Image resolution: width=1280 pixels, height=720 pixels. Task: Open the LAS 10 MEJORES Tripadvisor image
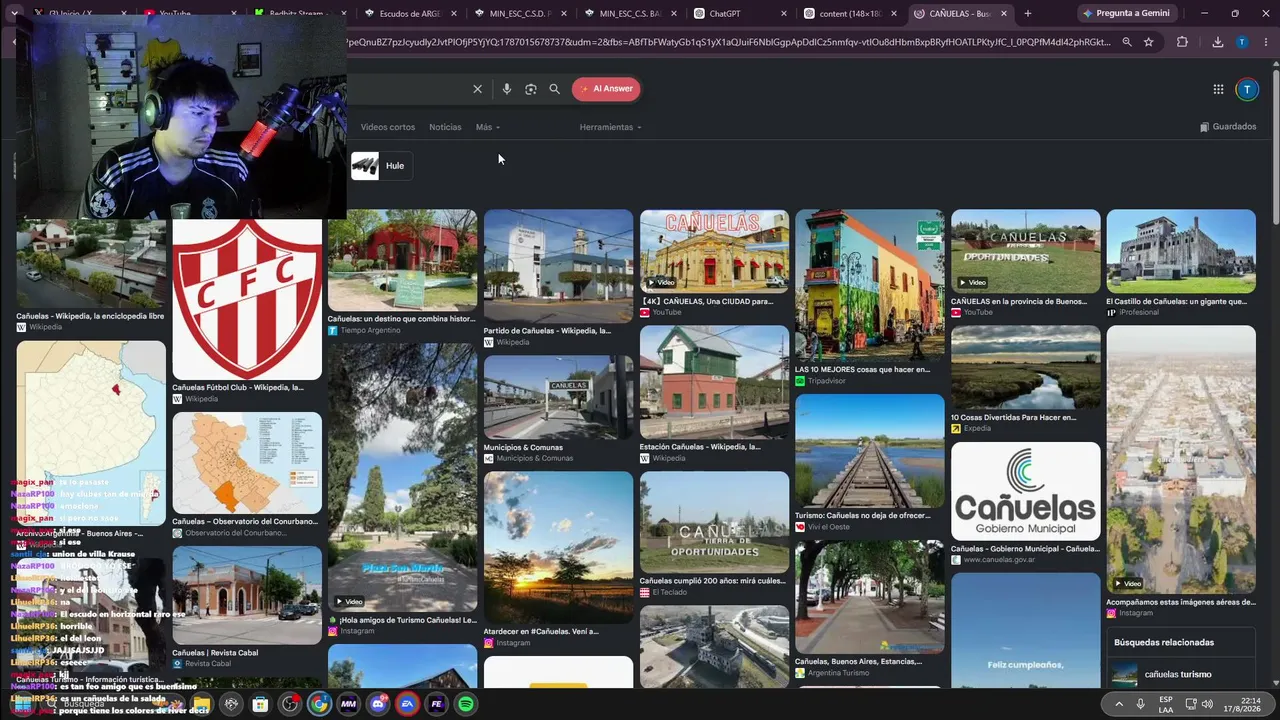pyautogui.click(x=869, y=285)
